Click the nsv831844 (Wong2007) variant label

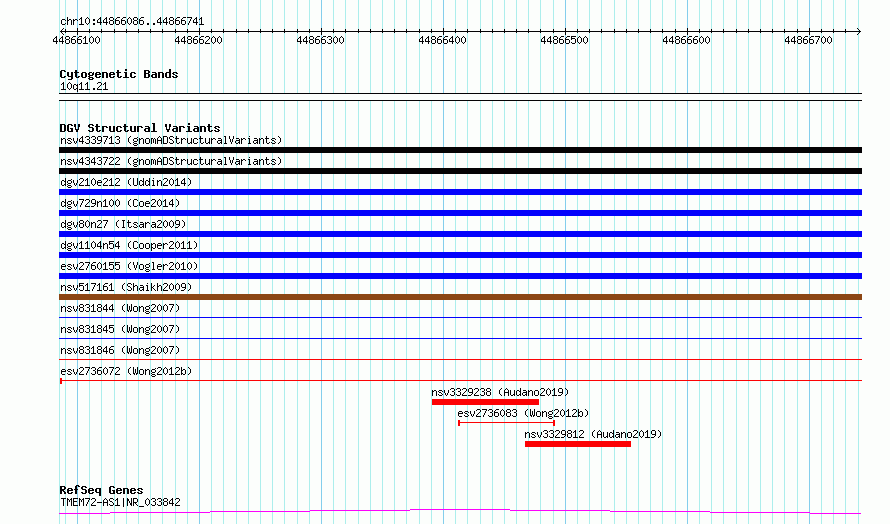120,308
